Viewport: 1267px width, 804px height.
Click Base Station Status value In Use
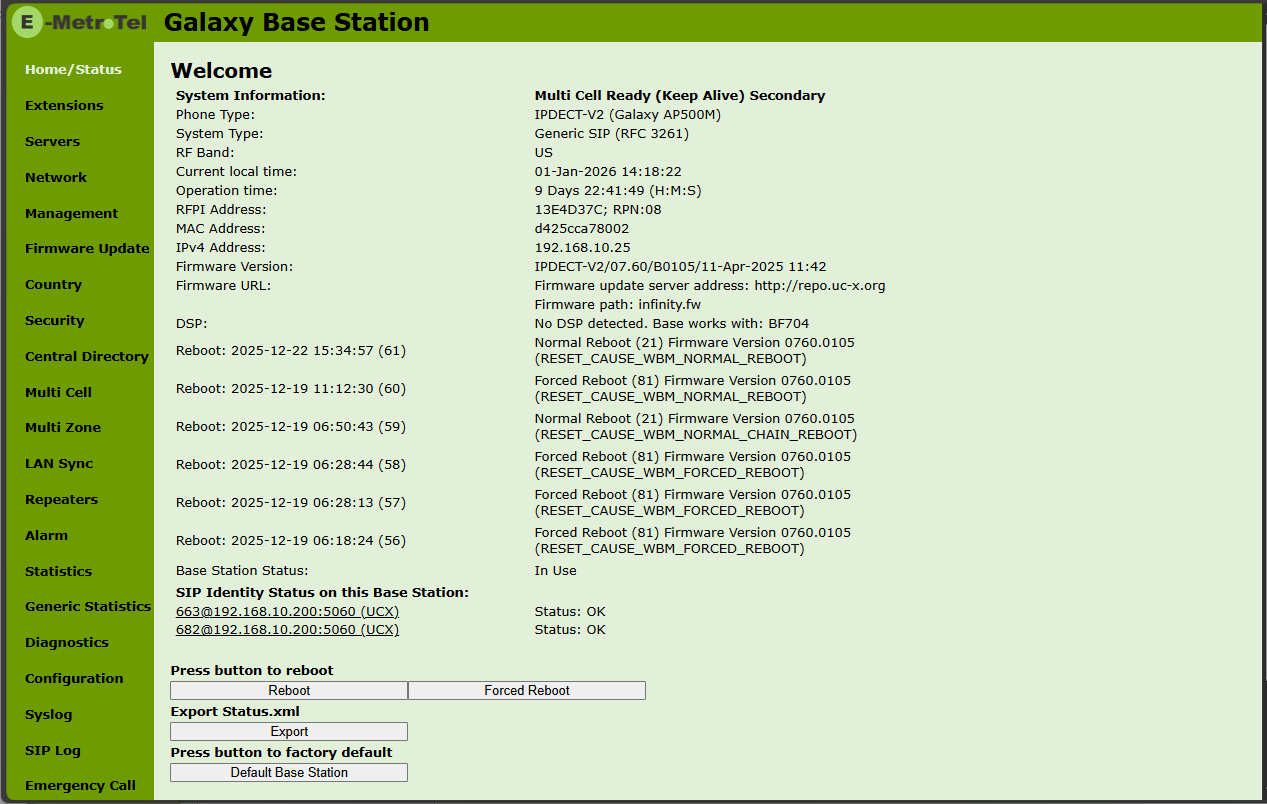click(x=556, y=571)
